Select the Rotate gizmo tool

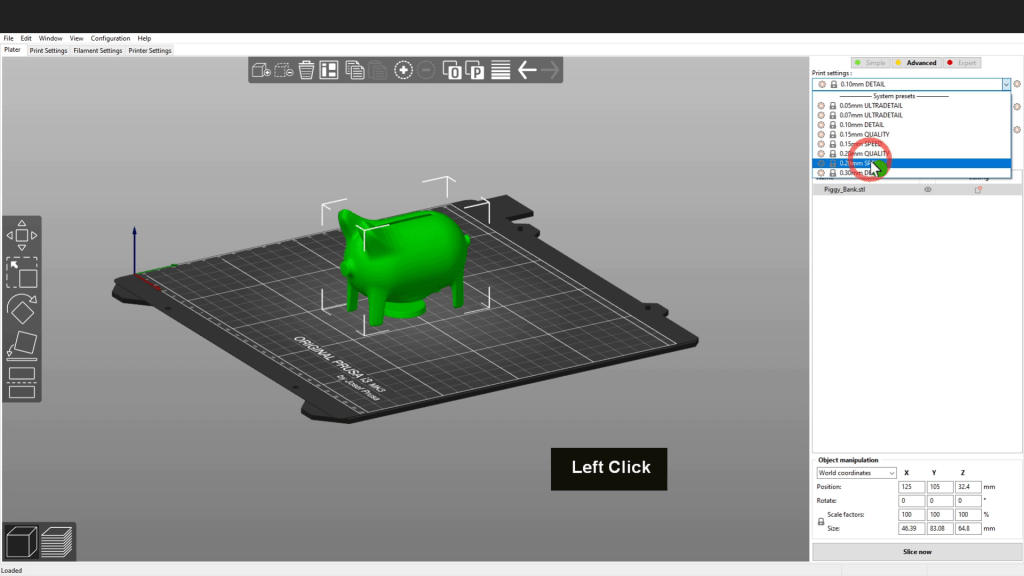click(22, 307)
